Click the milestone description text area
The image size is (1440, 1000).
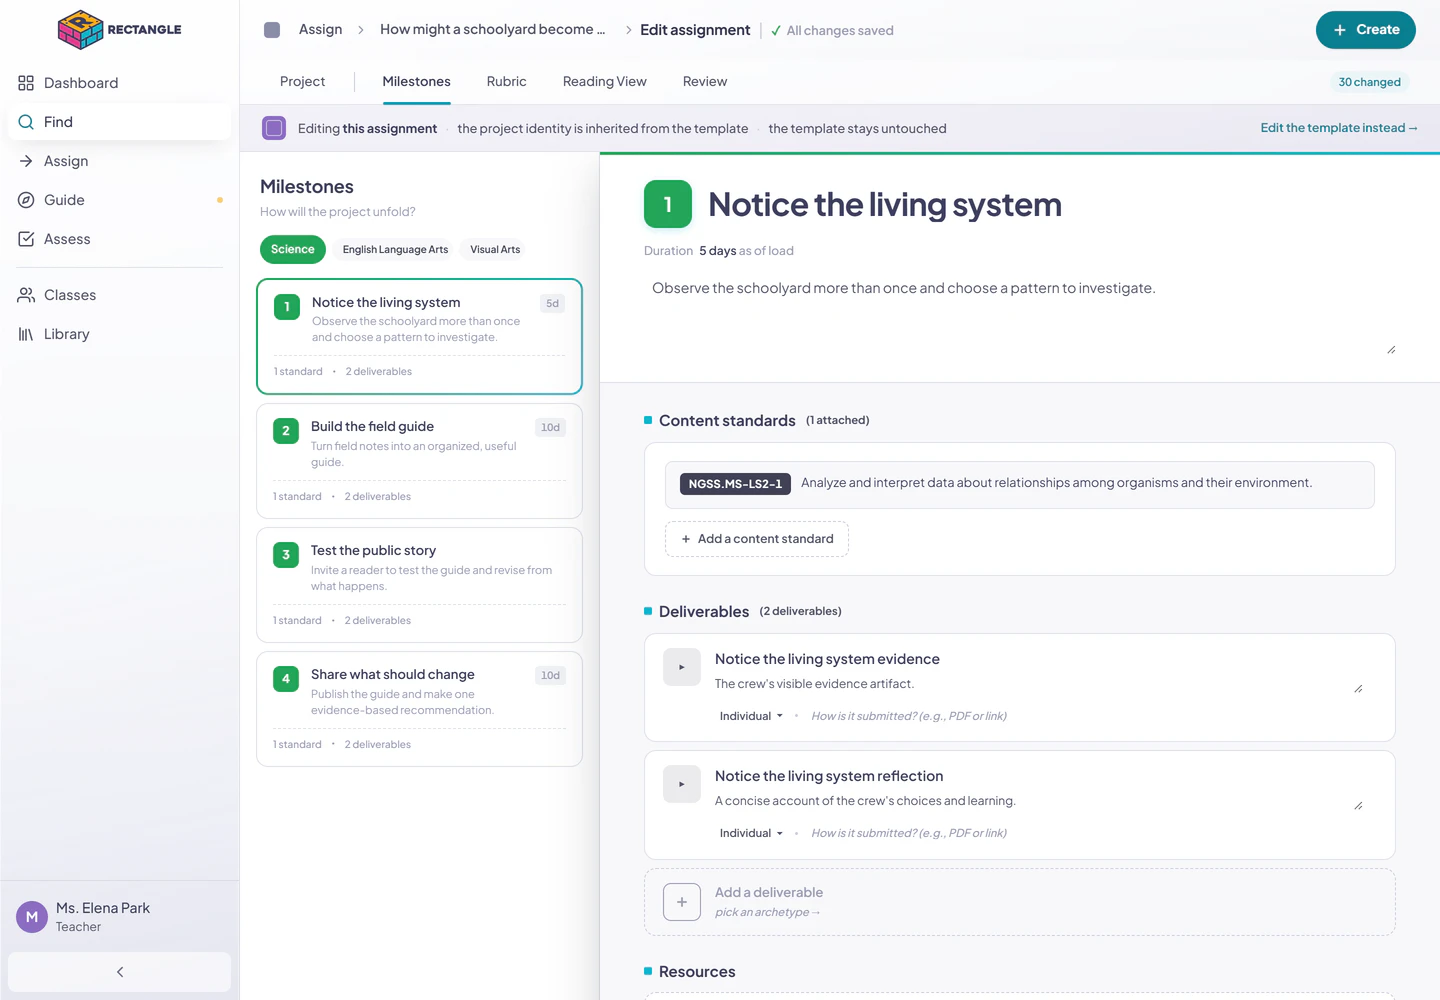[x=1020, y=316]
